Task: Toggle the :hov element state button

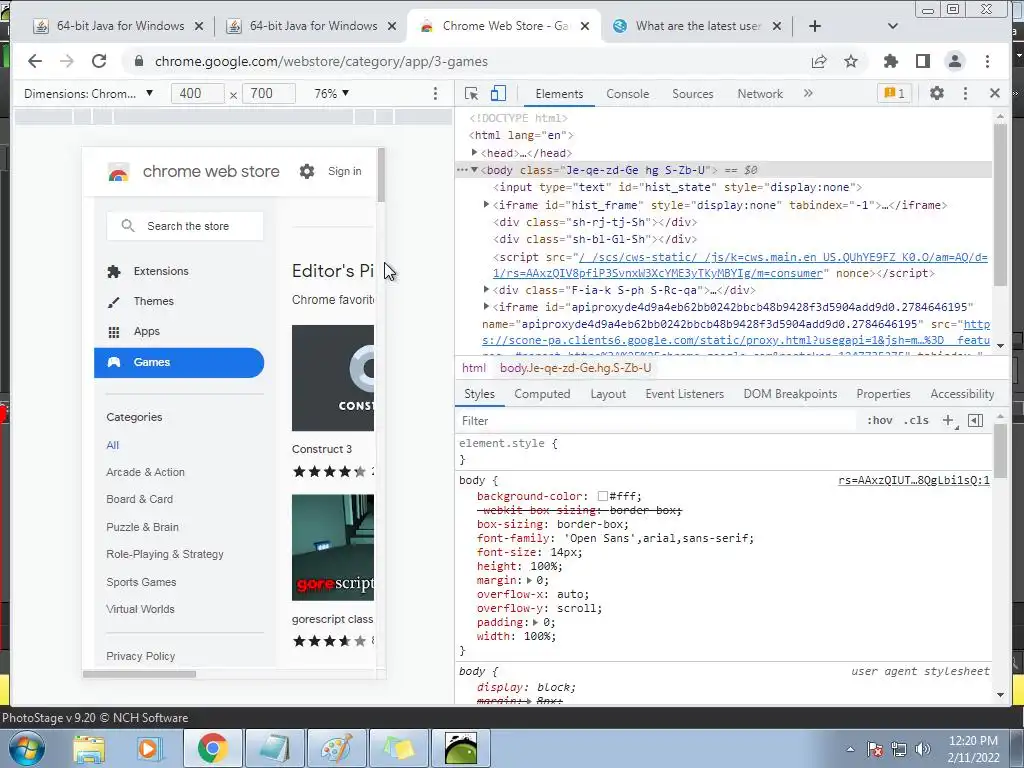Action: pos(879,421)
